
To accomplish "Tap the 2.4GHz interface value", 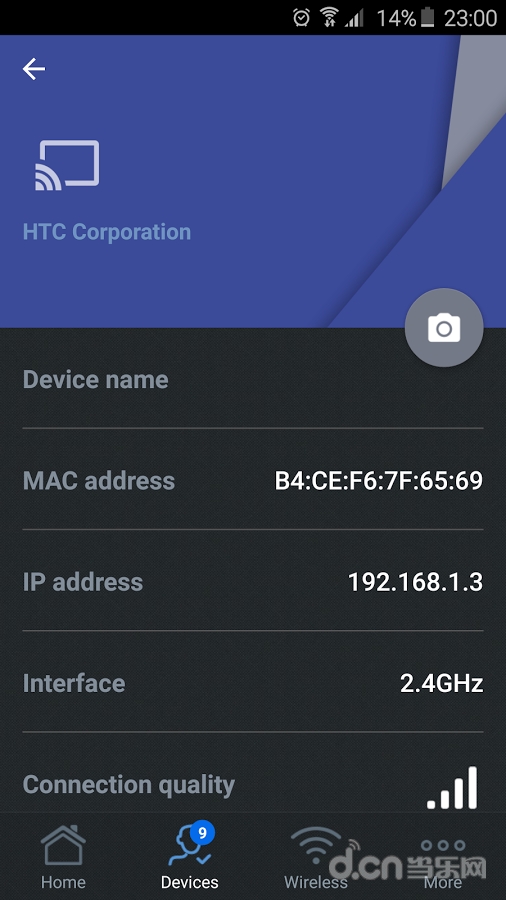I will coord(441,683).
